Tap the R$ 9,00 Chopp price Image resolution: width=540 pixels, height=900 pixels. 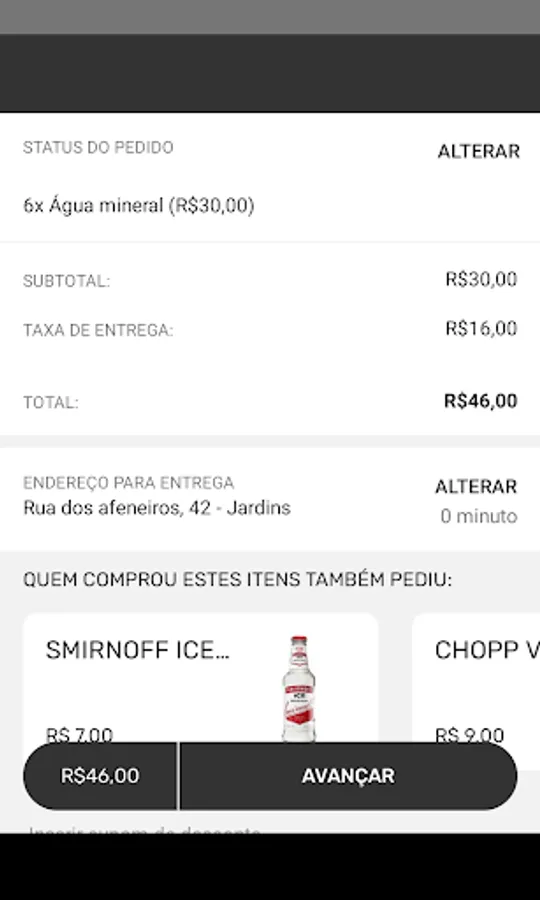[x=469, y=735]
